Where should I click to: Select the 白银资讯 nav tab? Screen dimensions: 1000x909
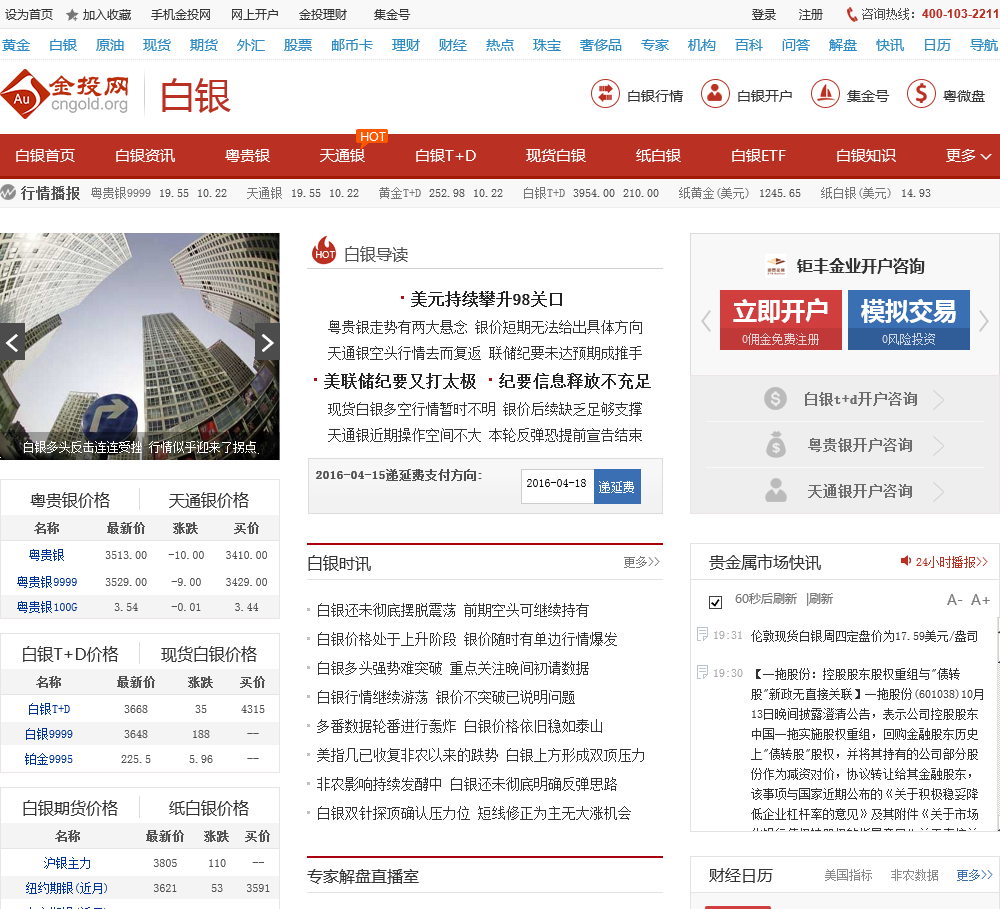145,156
